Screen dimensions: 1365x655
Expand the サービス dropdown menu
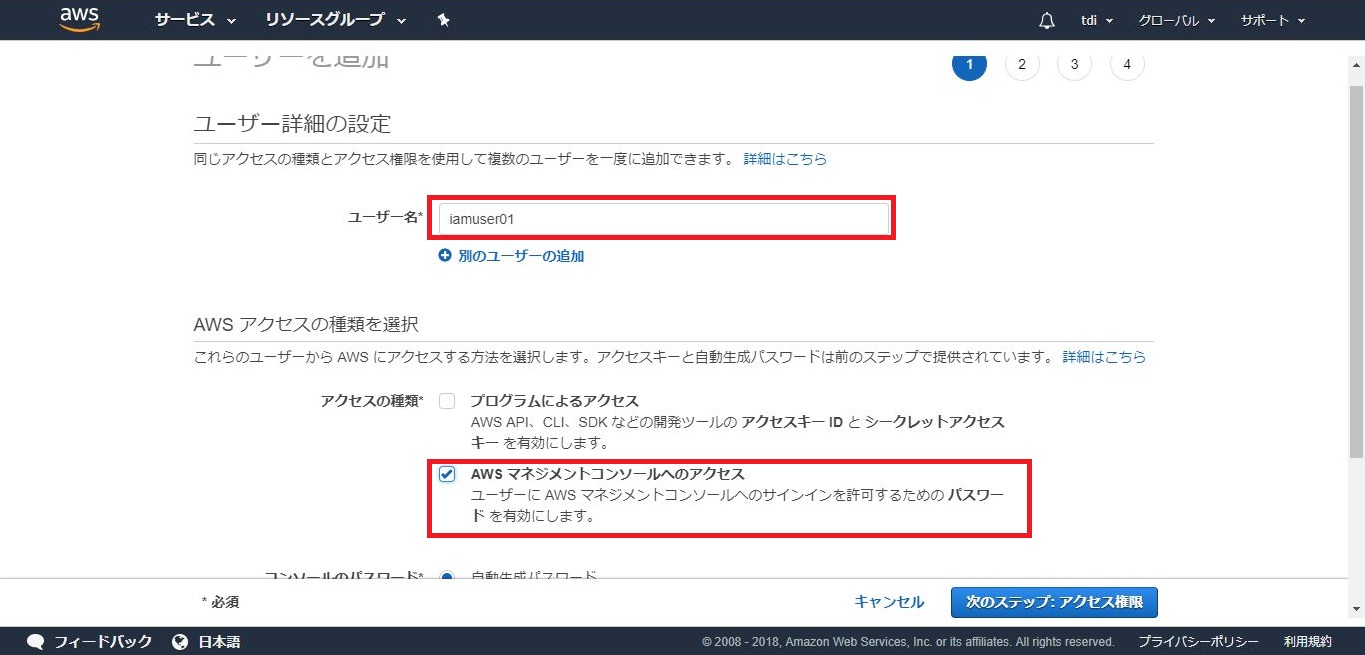coord(195,20)
